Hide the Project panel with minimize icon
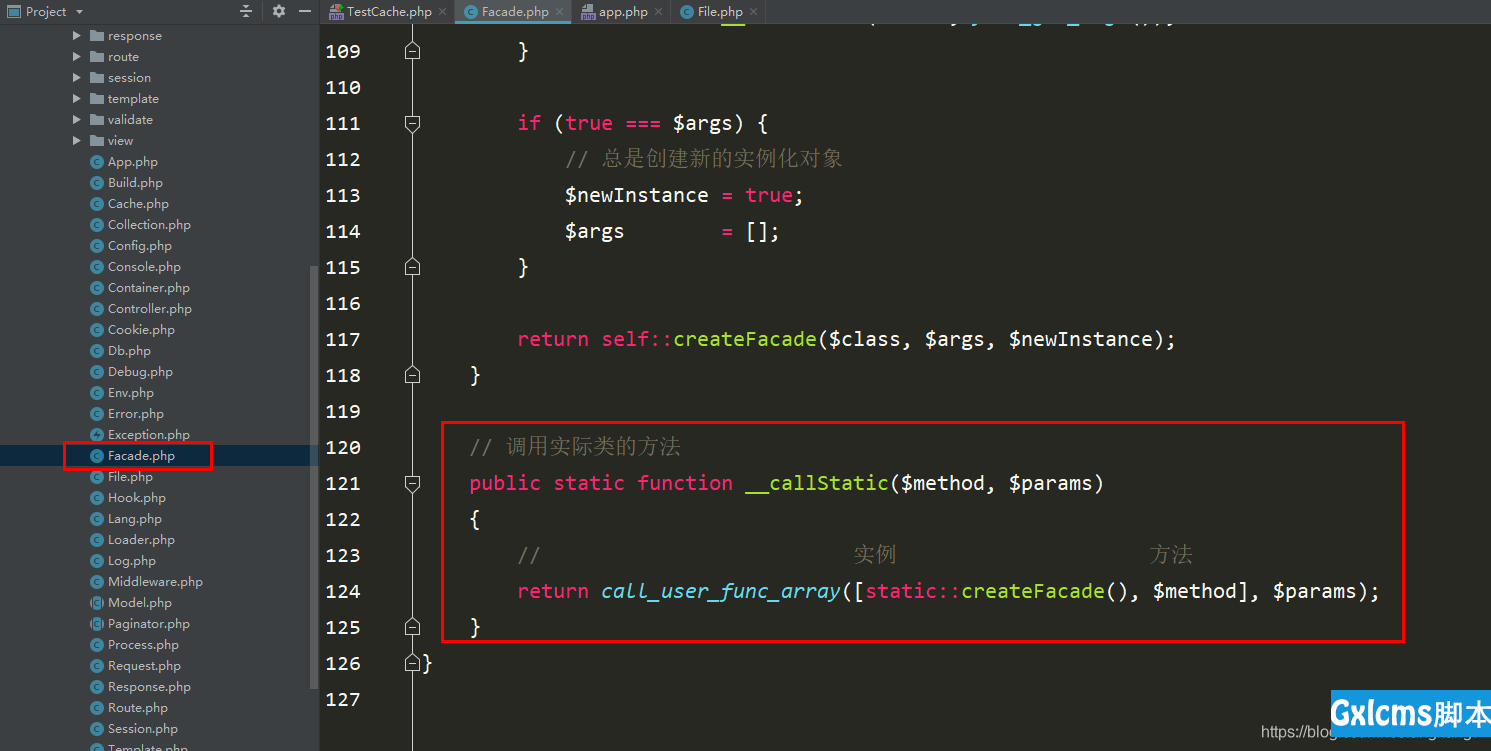Viewport: 1491px width, 751px height. point(305,12)
